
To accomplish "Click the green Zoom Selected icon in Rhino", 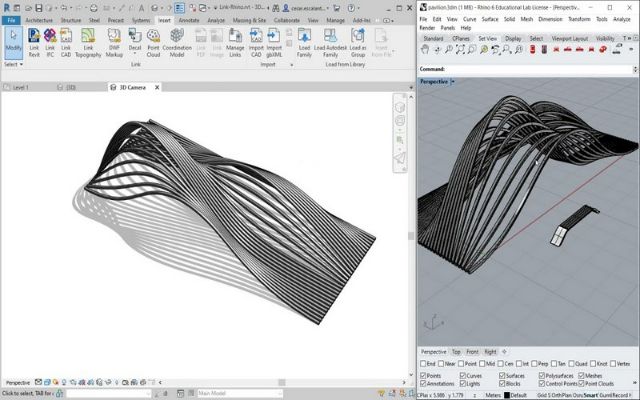I will tap(484, 49).
